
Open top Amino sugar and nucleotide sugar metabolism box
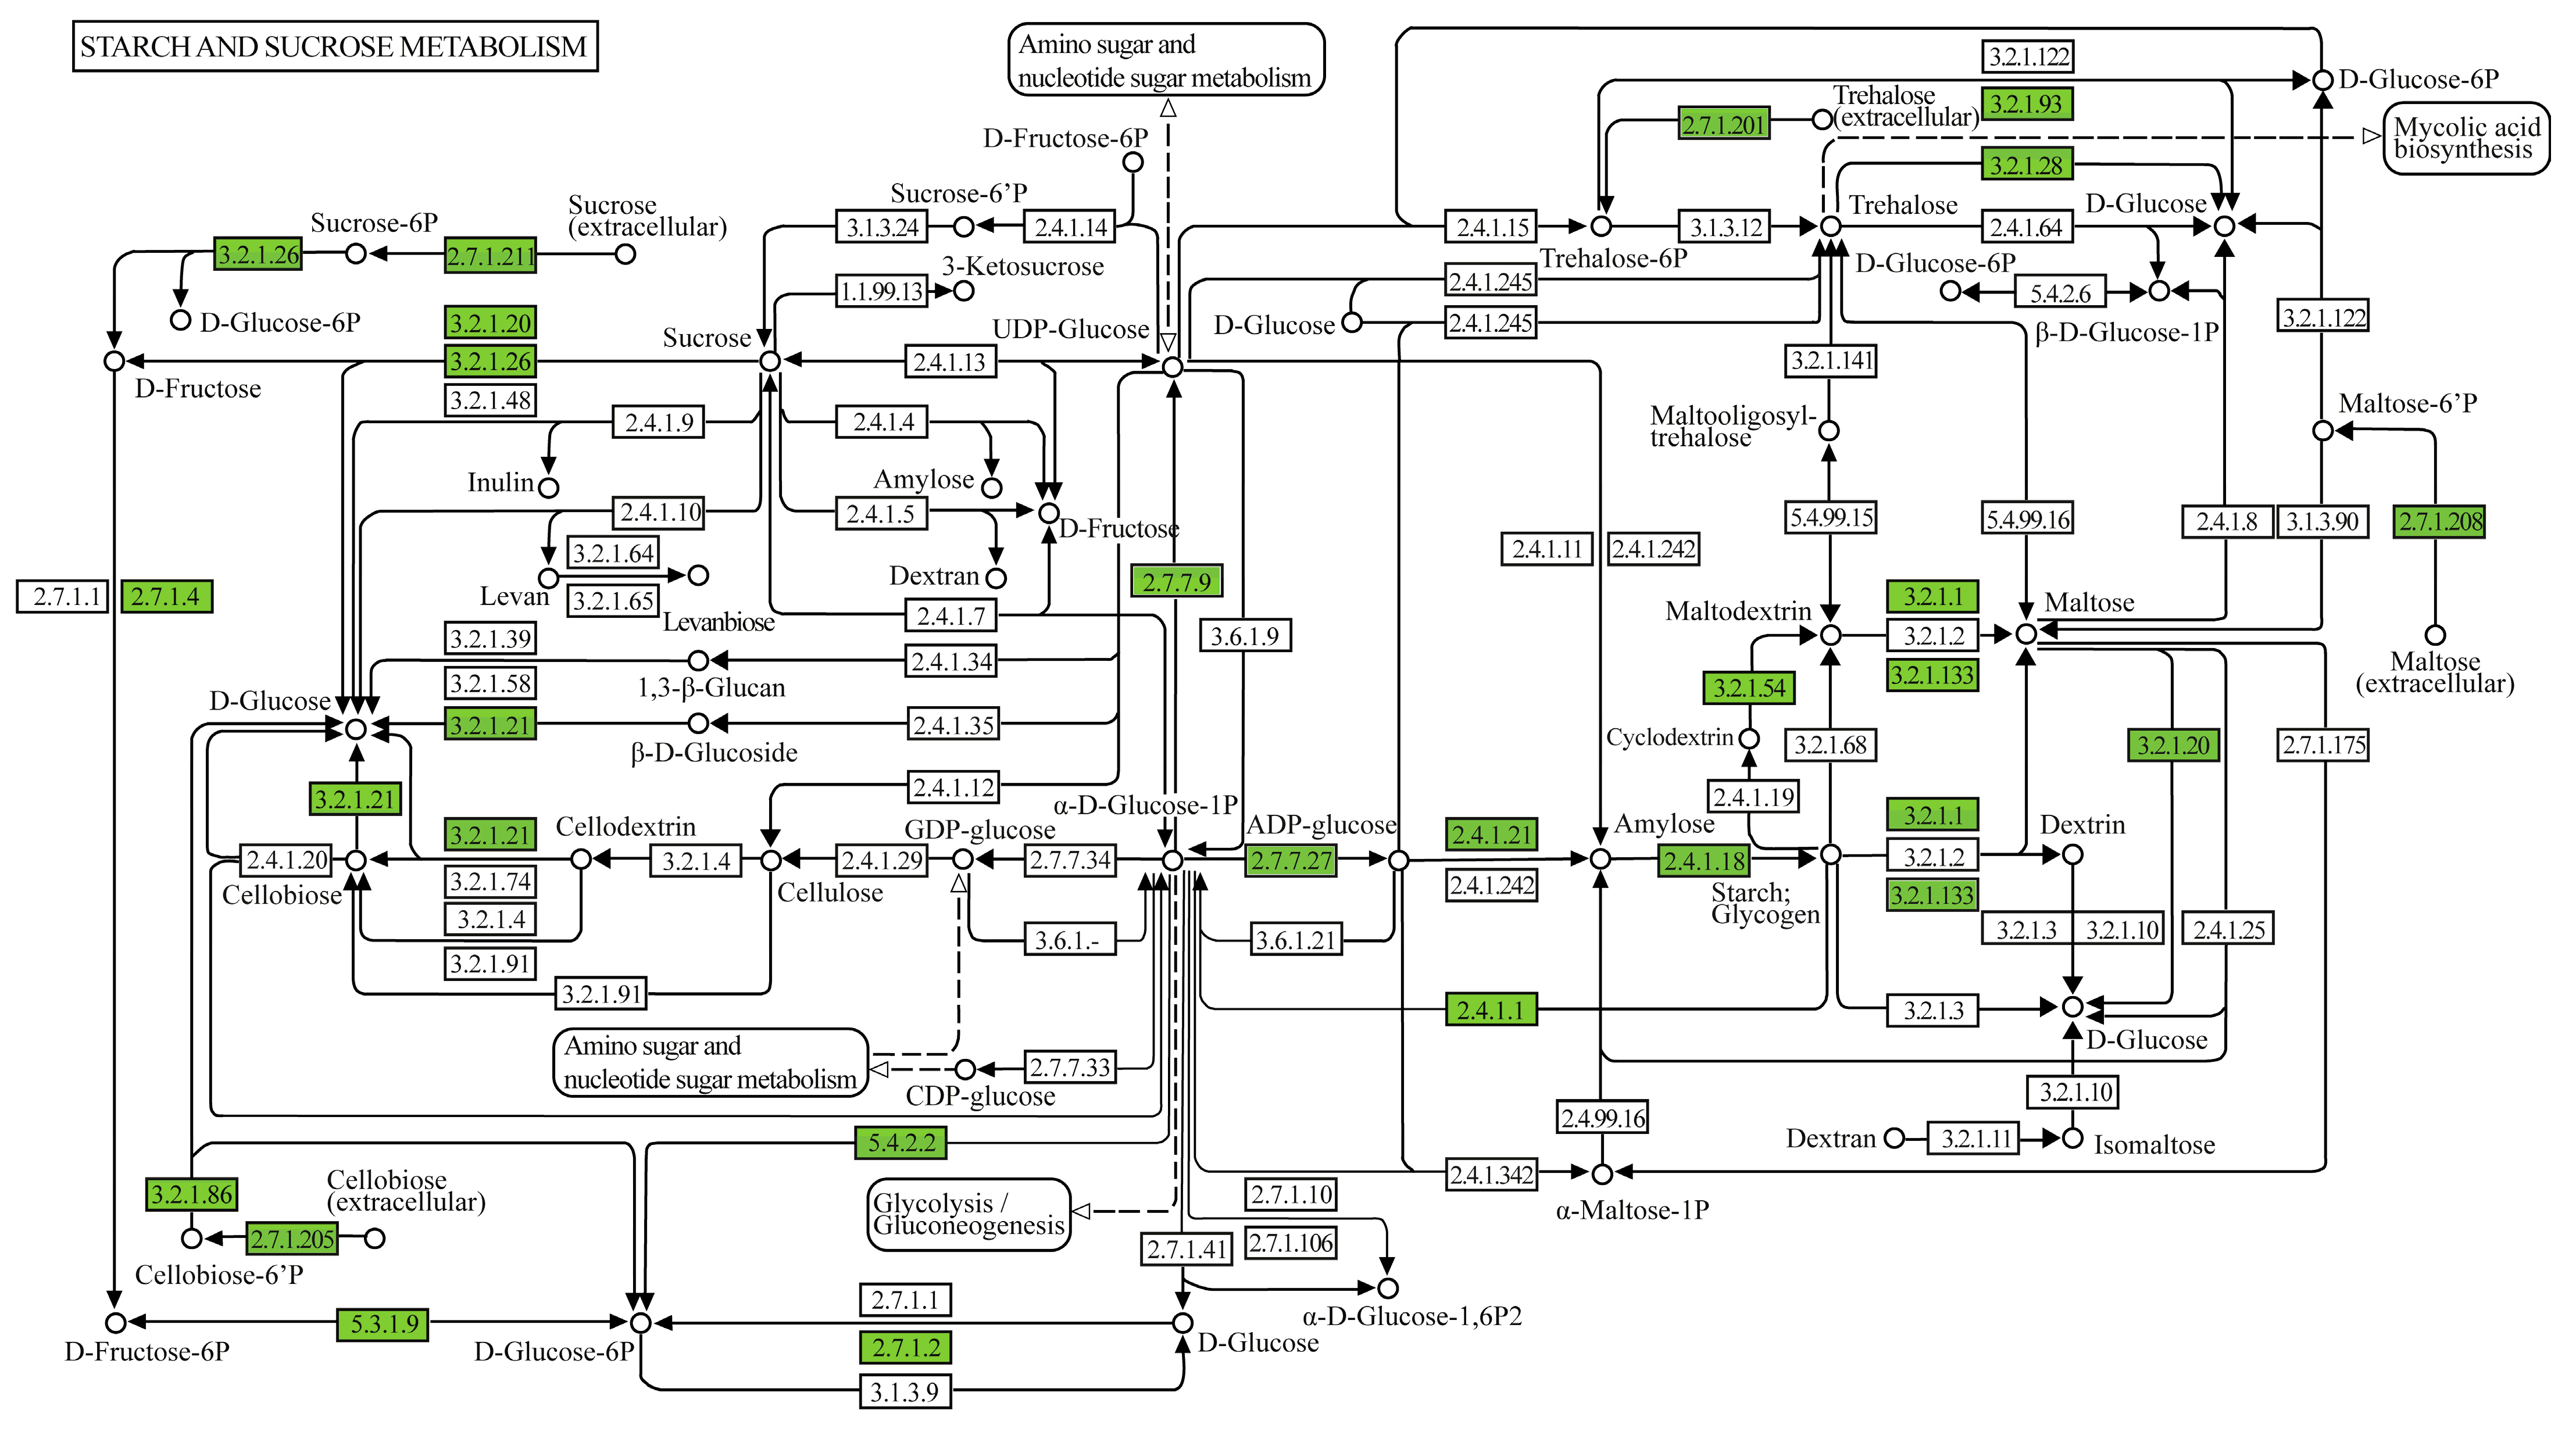point(1165,60)
